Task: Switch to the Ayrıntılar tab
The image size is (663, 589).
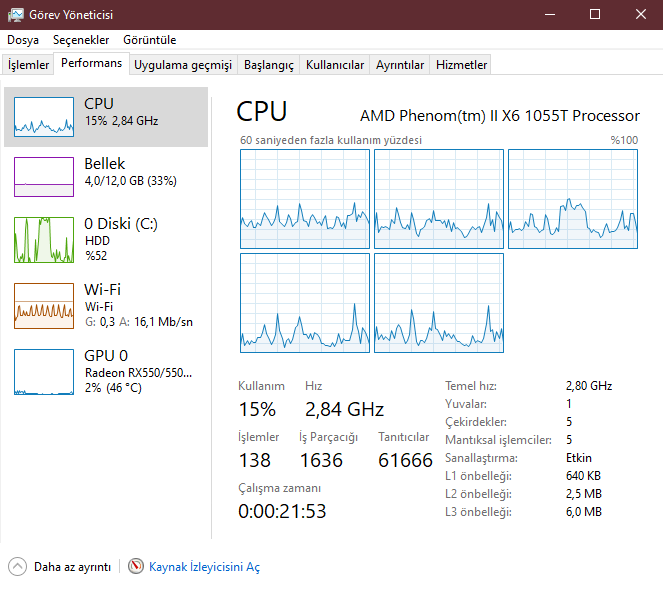Action: coord(400,65)
